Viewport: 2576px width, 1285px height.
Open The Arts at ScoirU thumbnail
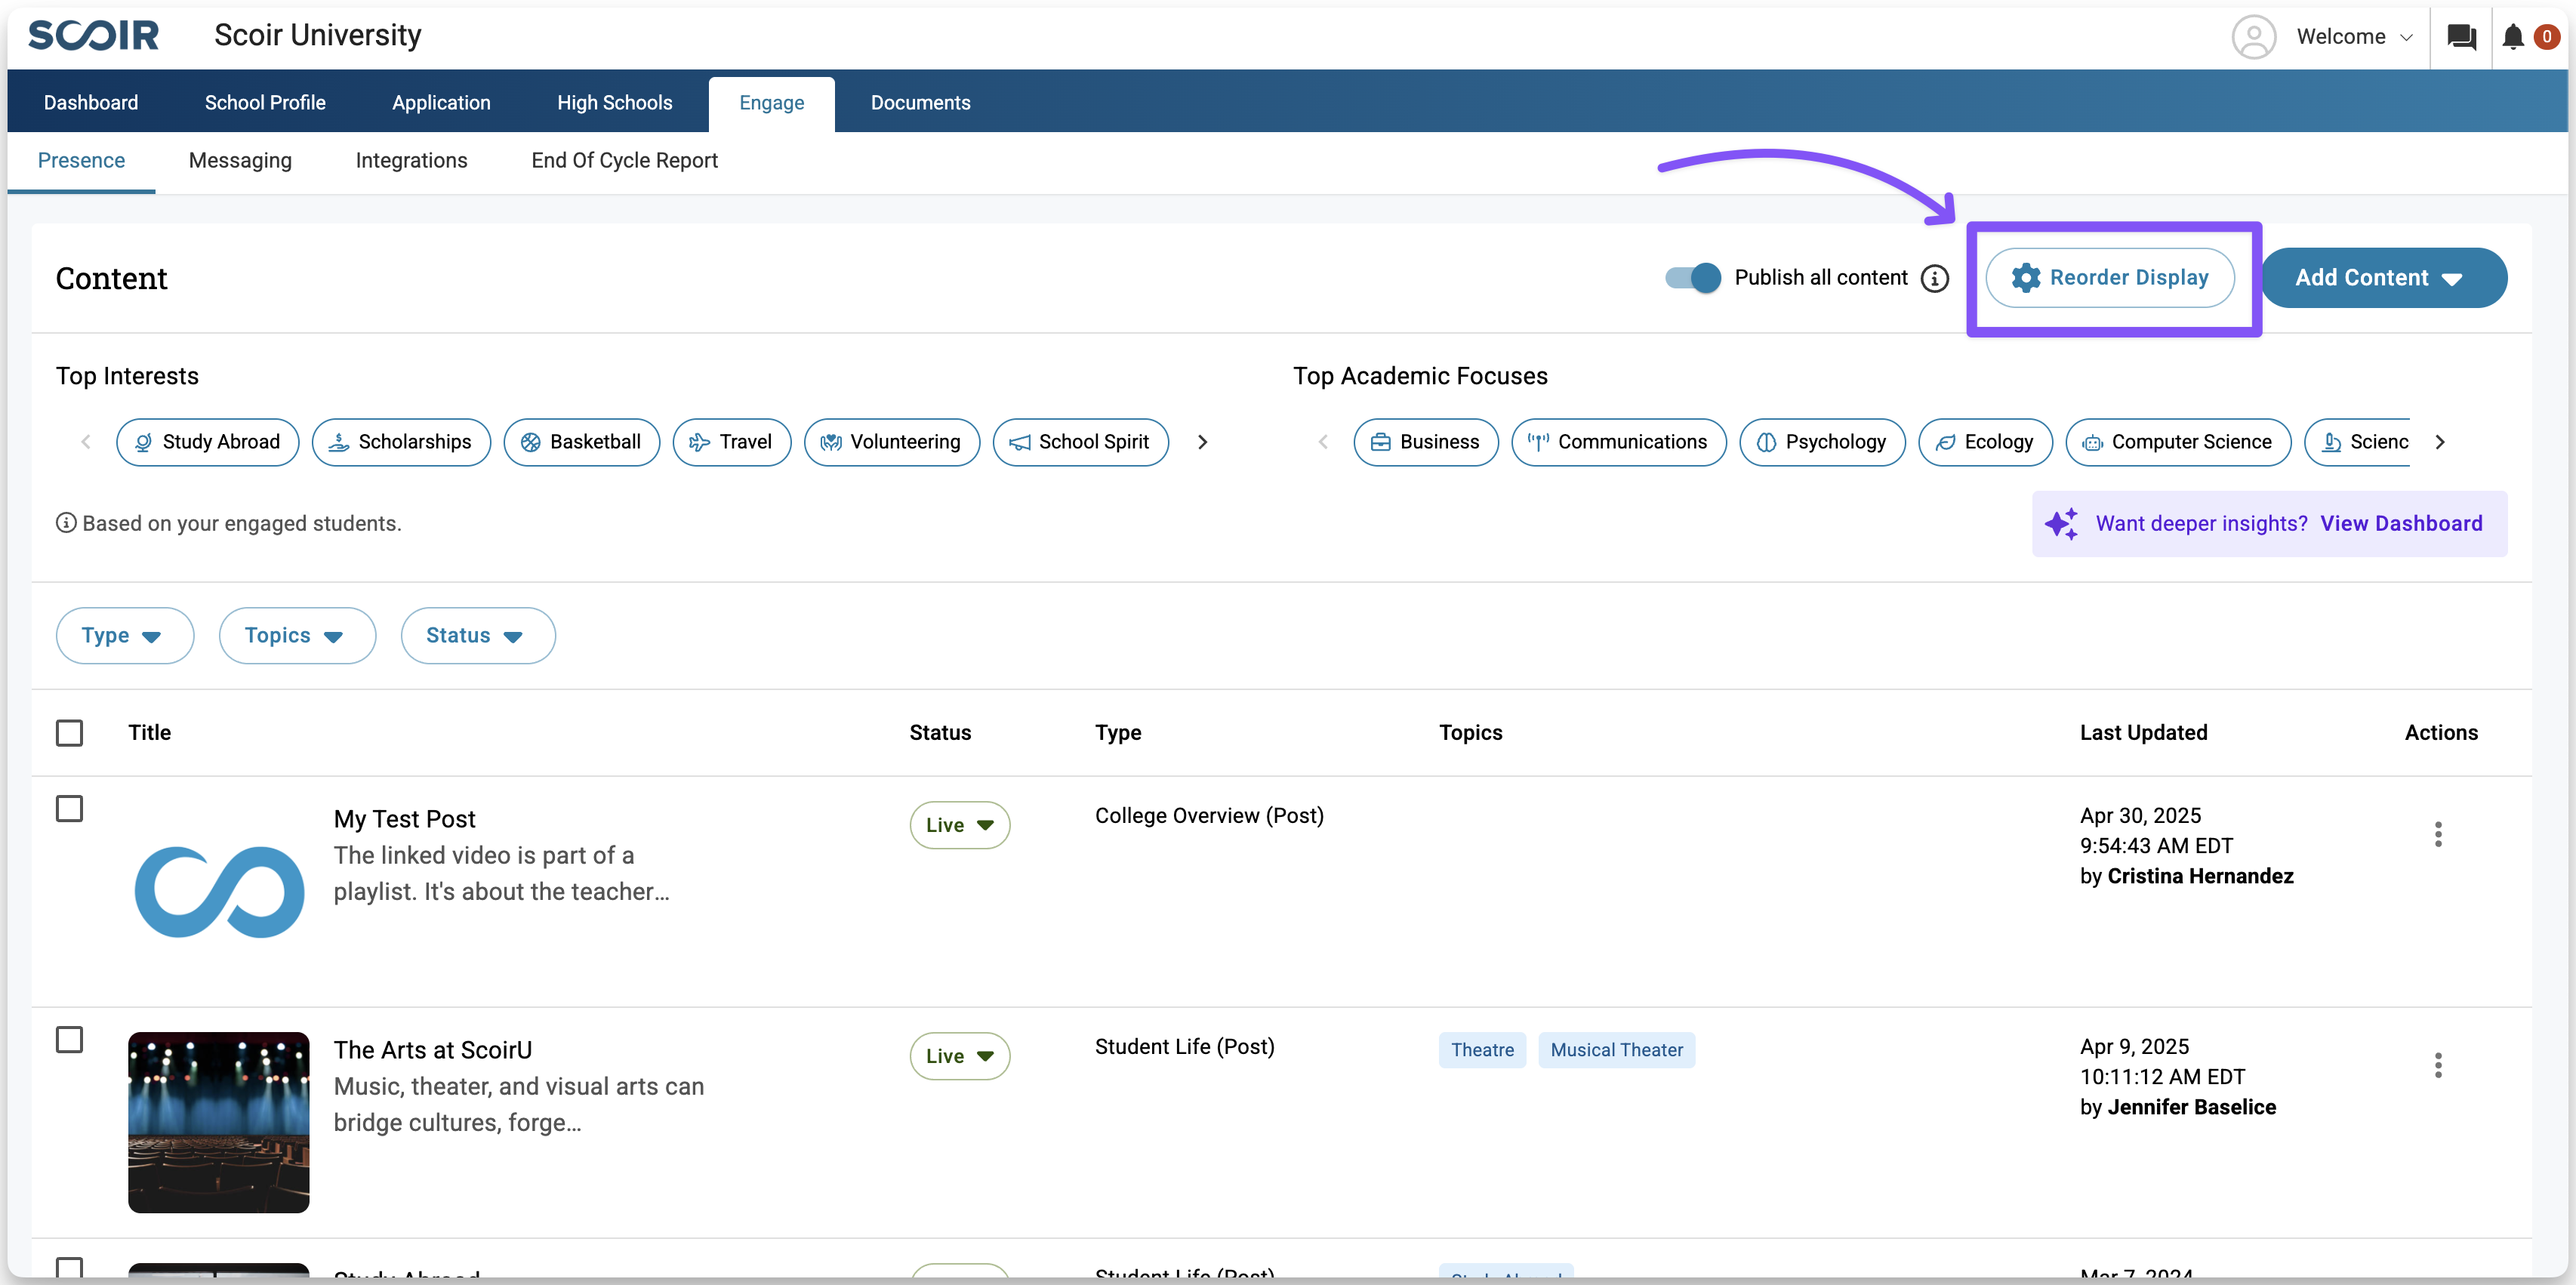coord(218,1122)
